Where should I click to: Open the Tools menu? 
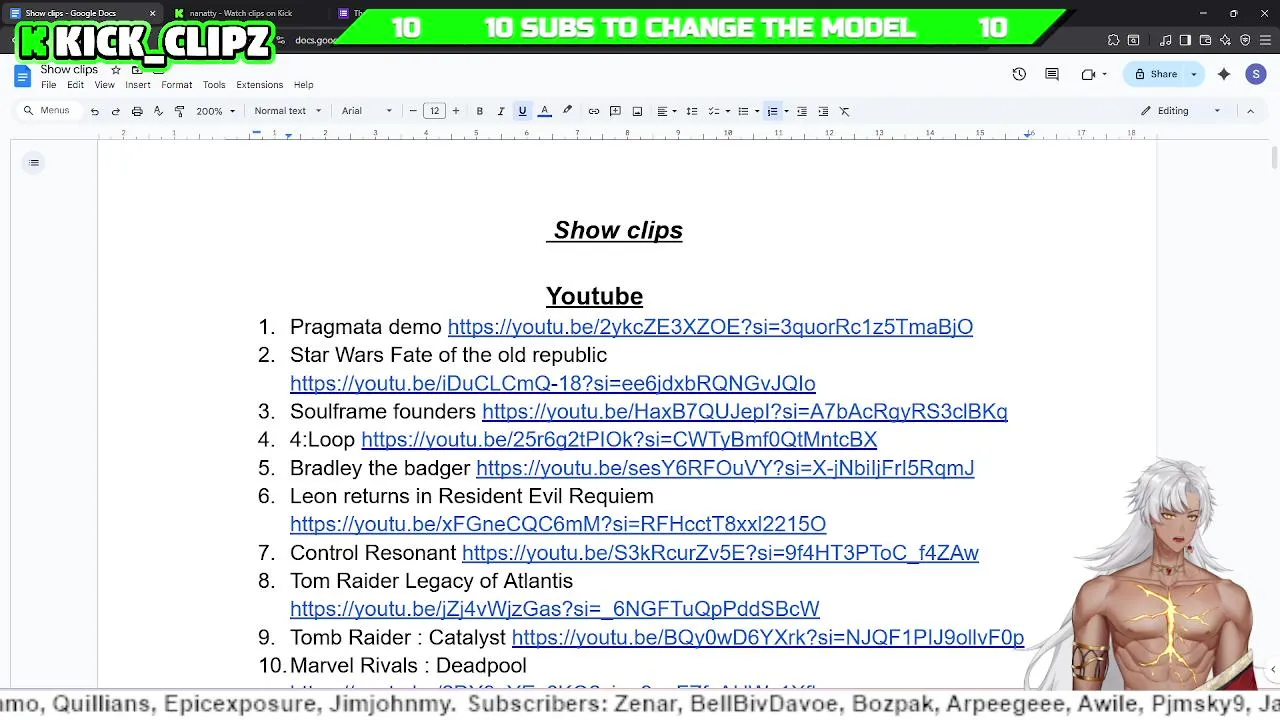[x=214, y=85]
